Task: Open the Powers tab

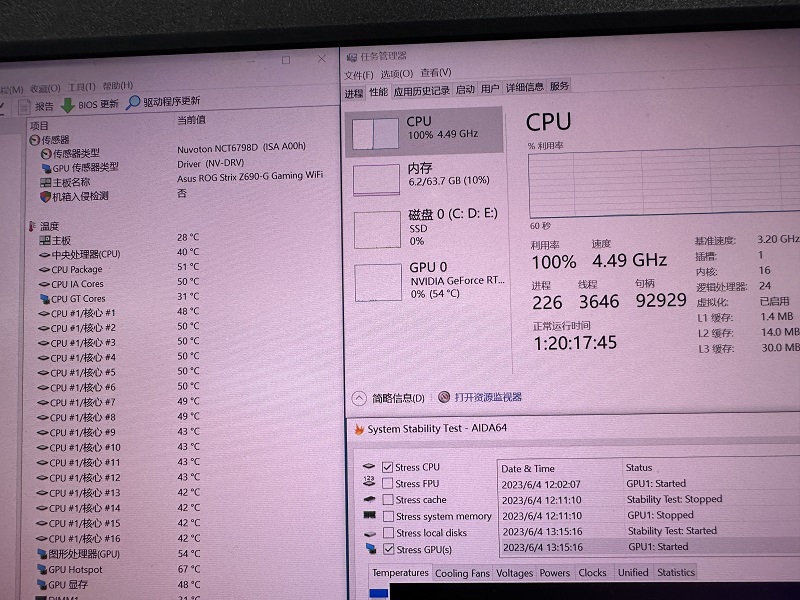Action: [555, 573]
